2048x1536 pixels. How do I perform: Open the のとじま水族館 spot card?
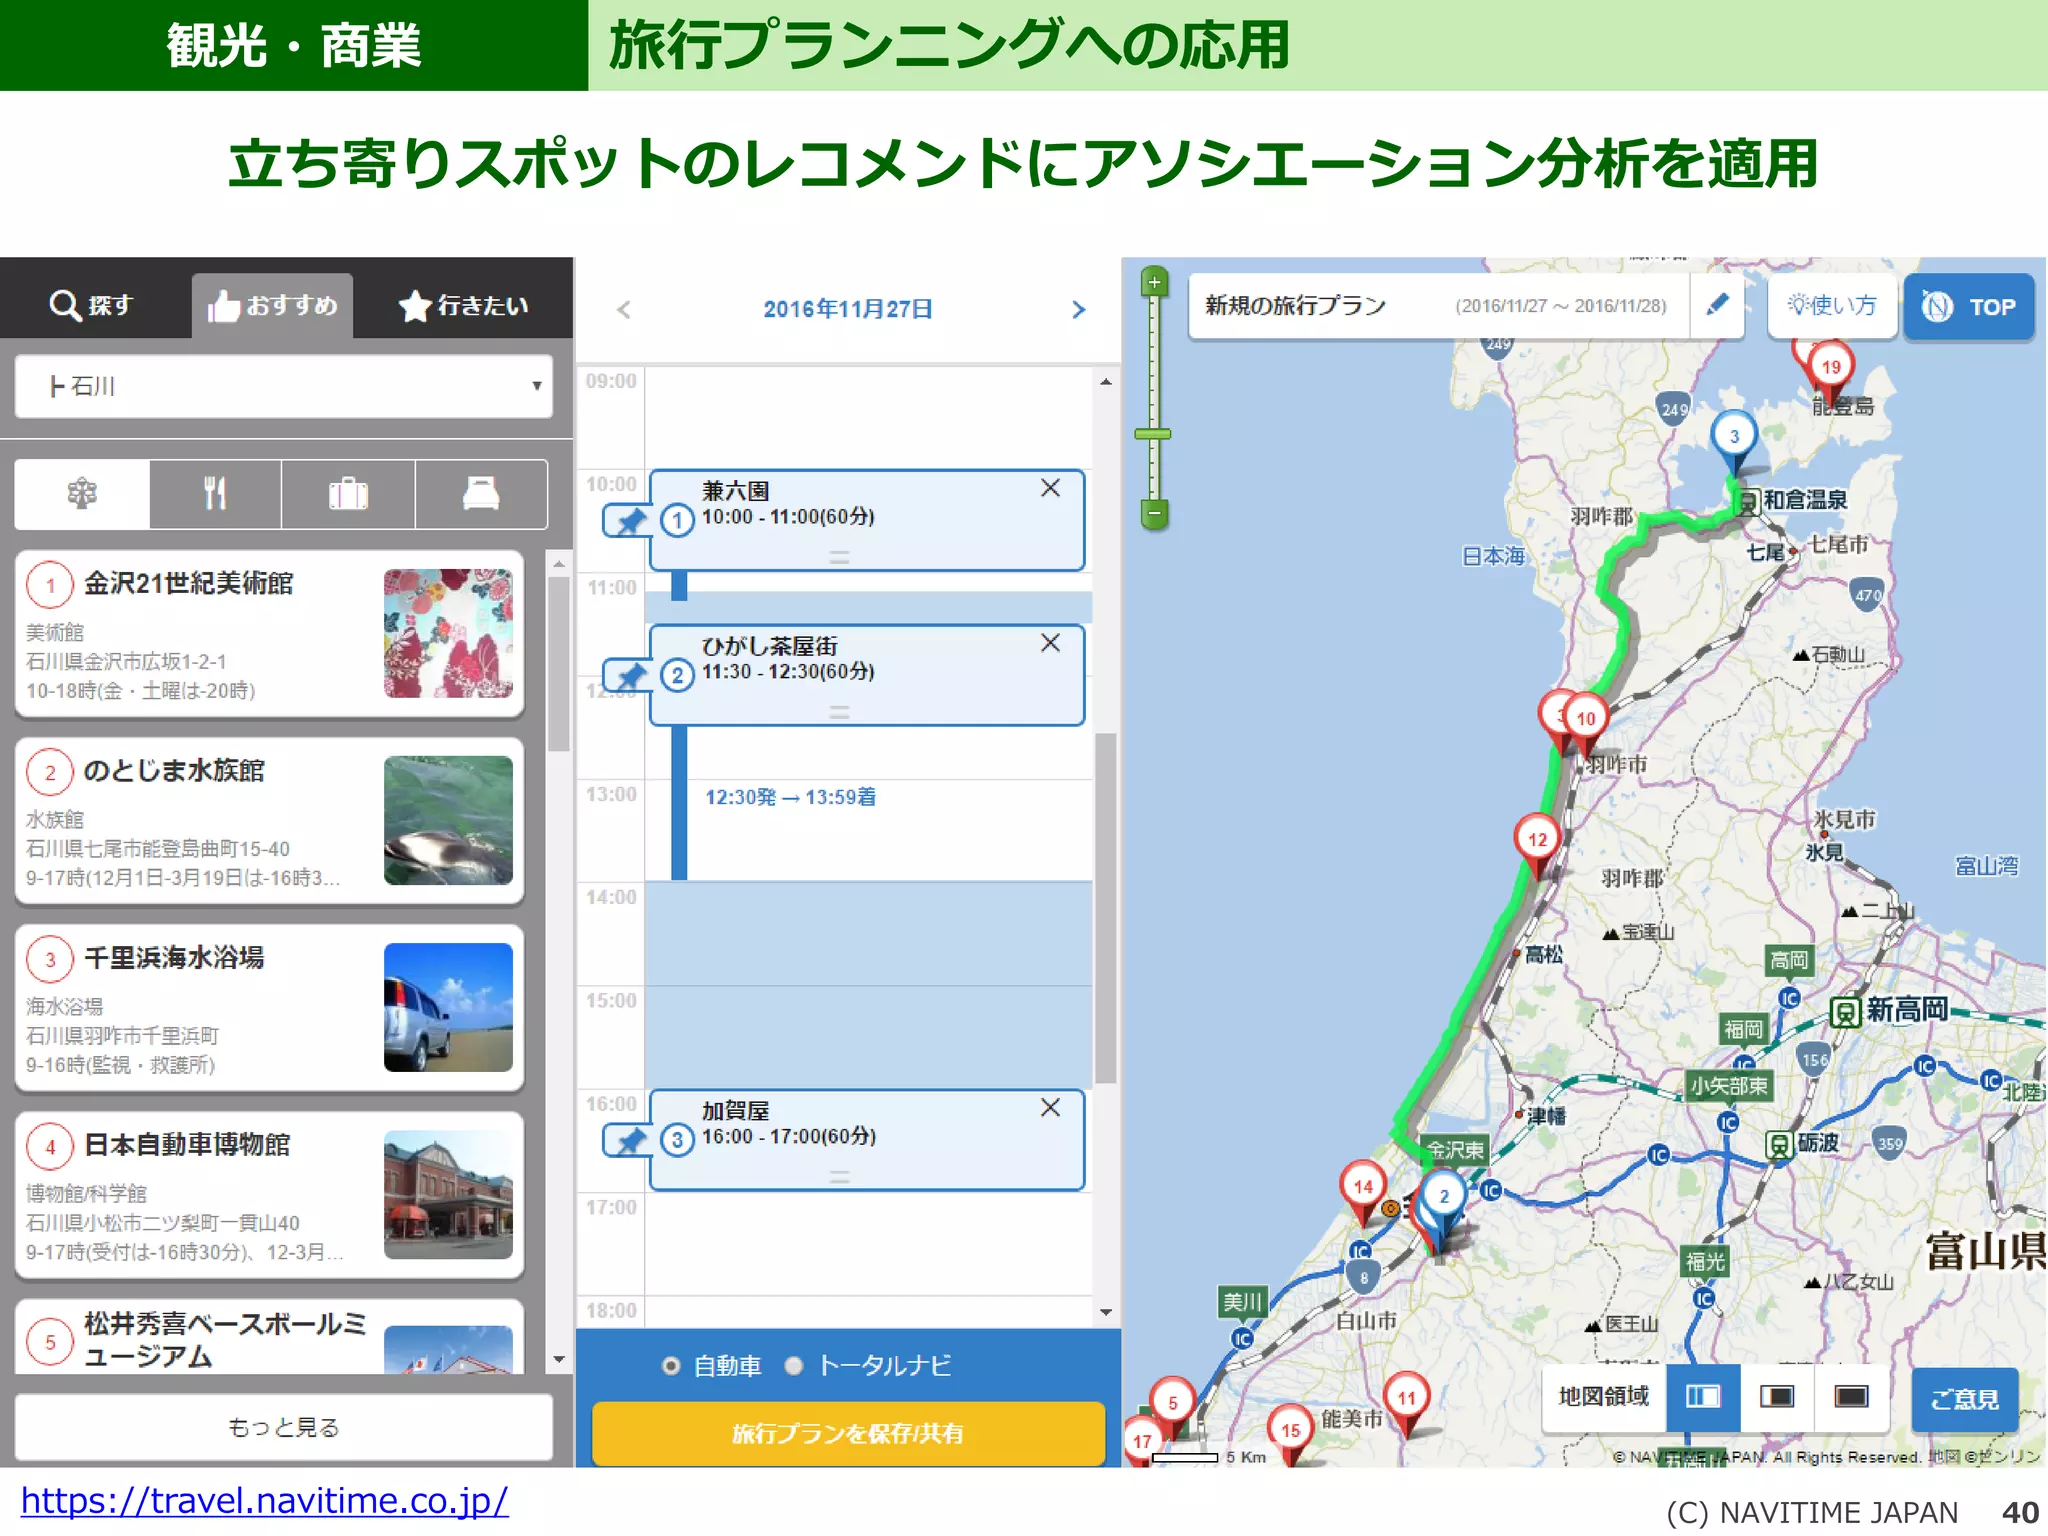click(270, 821)
